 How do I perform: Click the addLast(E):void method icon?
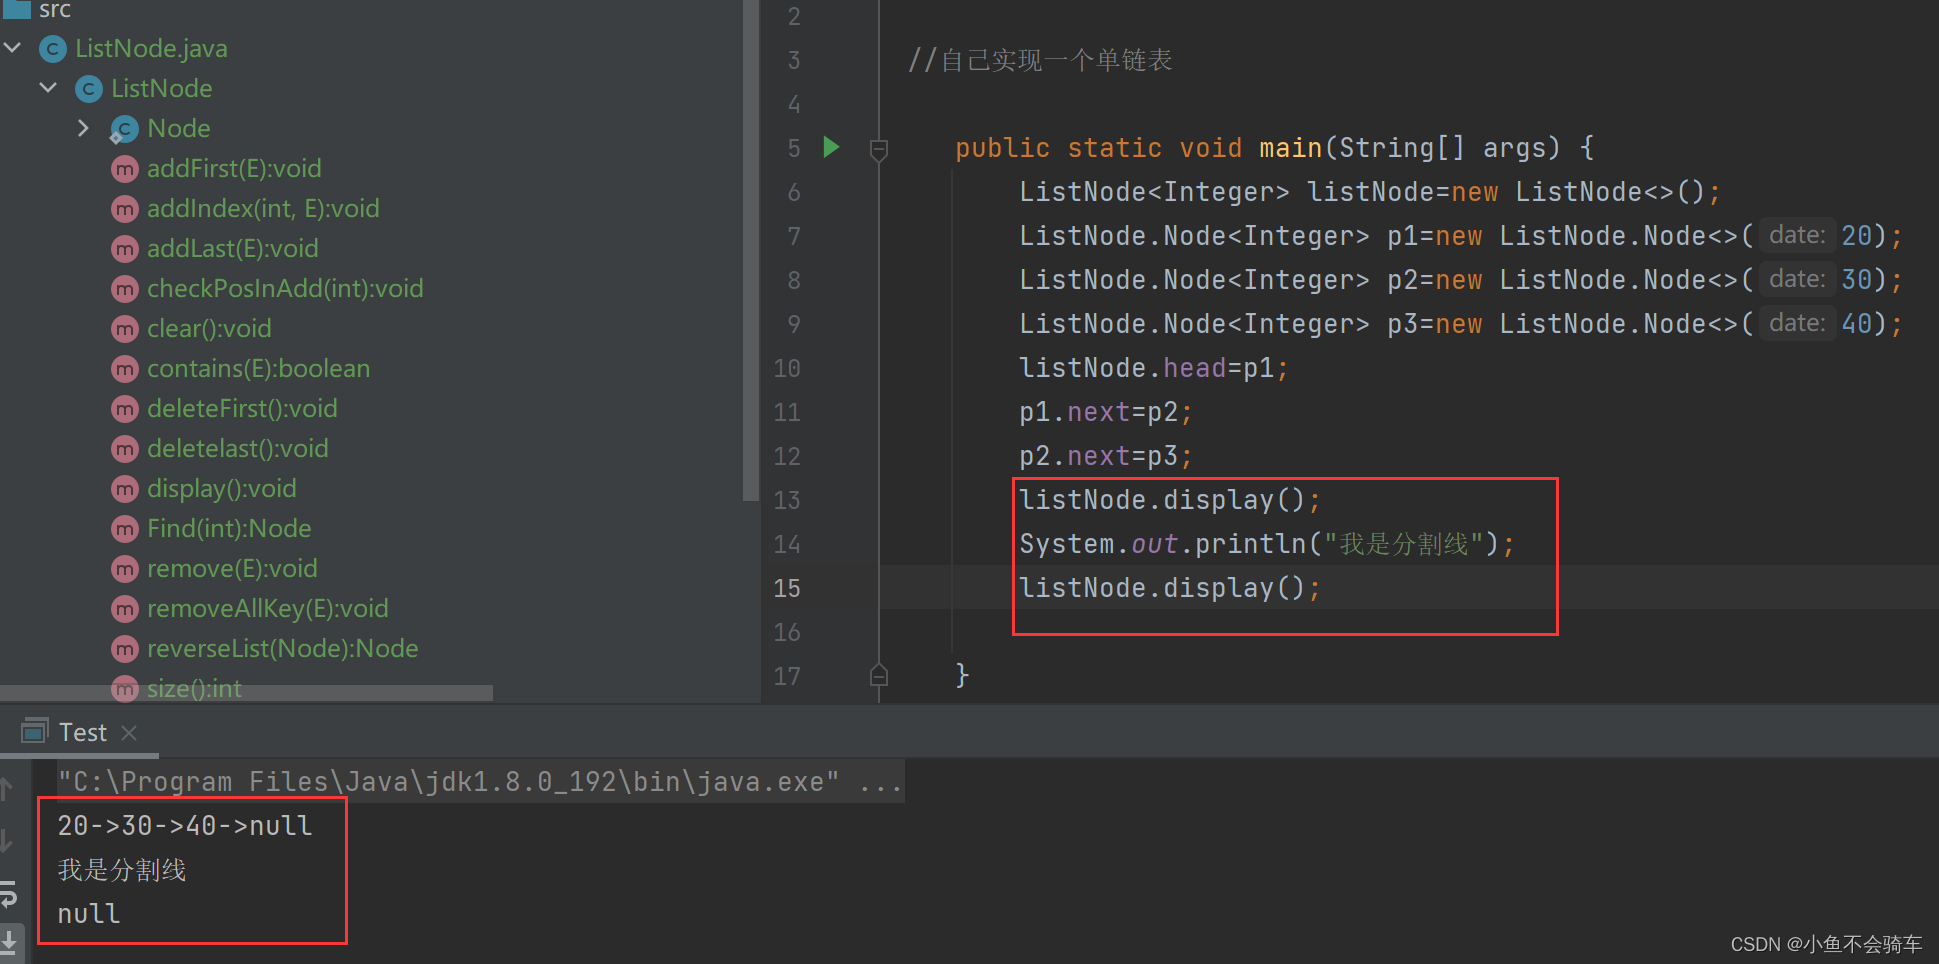124,249
